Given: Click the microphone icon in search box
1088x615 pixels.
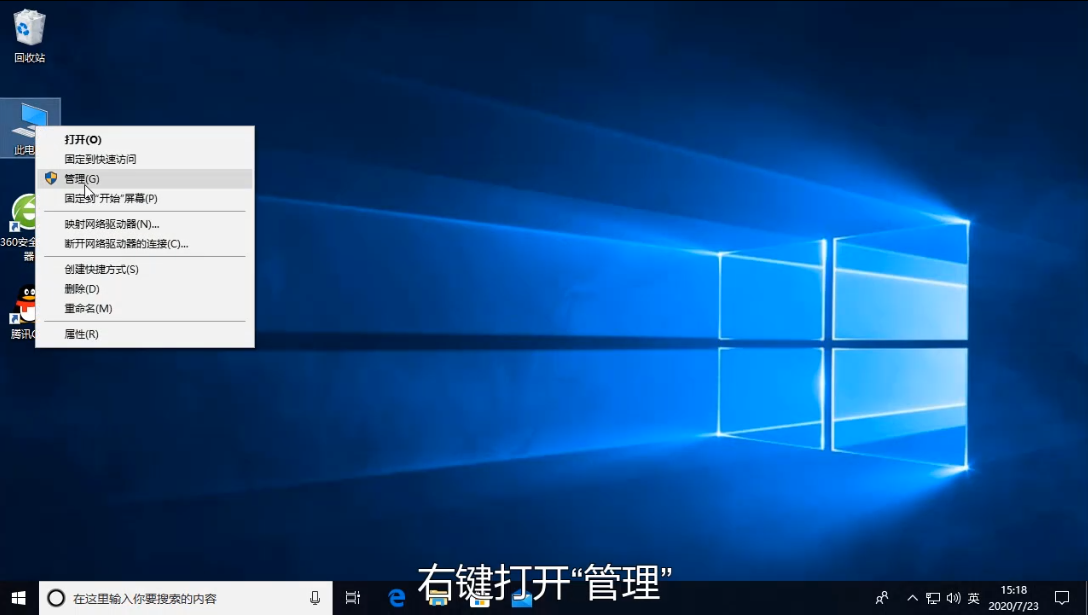Looking at the screenshot, I should click(x=315, y=598).
